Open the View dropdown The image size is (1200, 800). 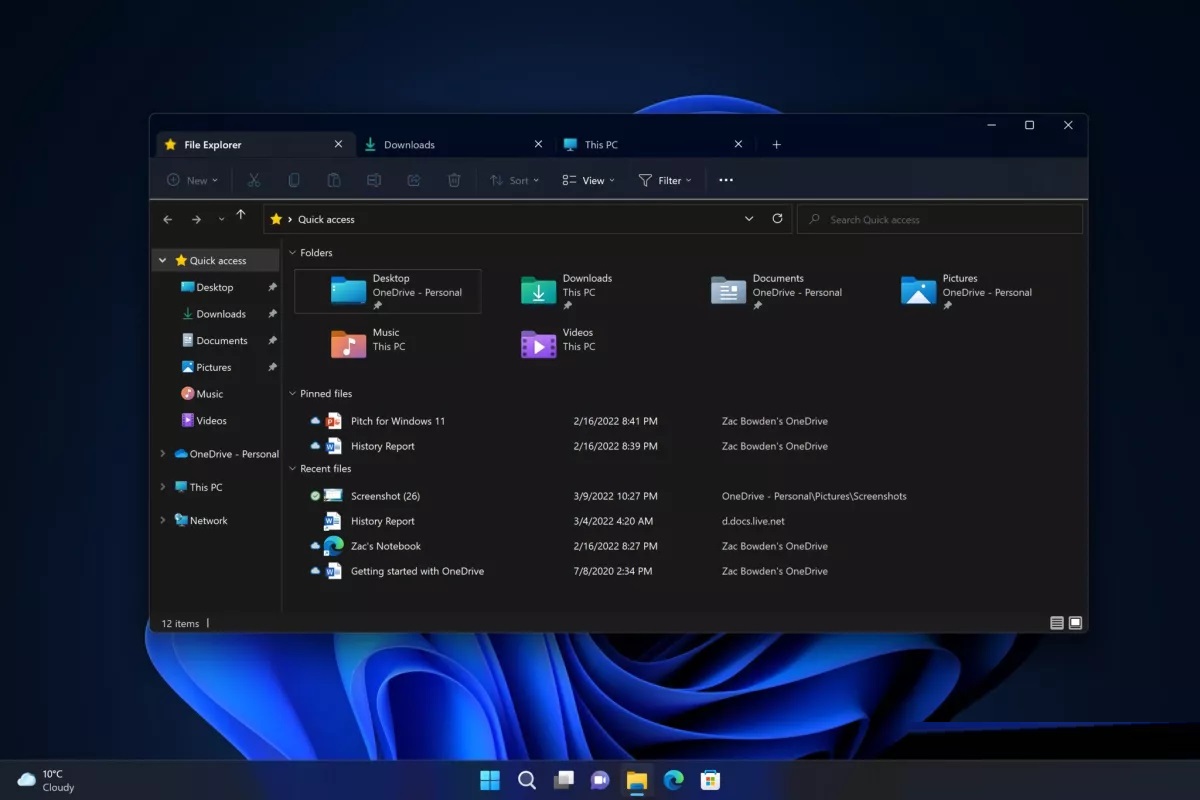point(589,180)
